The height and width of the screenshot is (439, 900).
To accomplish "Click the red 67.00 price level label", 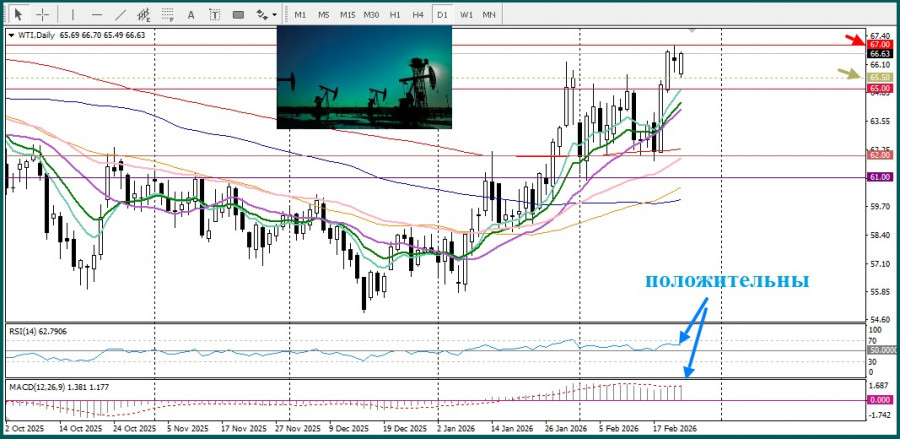I will pos(880,45).
